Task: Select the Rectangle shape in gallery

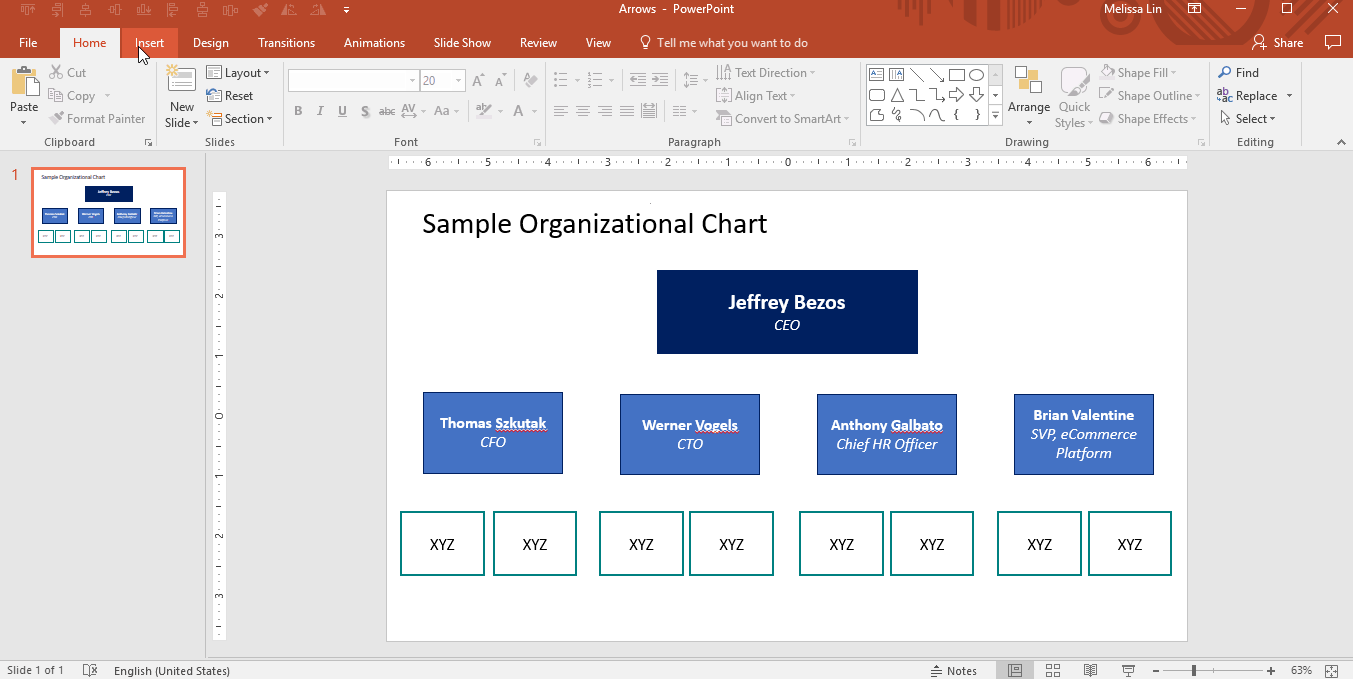Action: coord(957,74)
